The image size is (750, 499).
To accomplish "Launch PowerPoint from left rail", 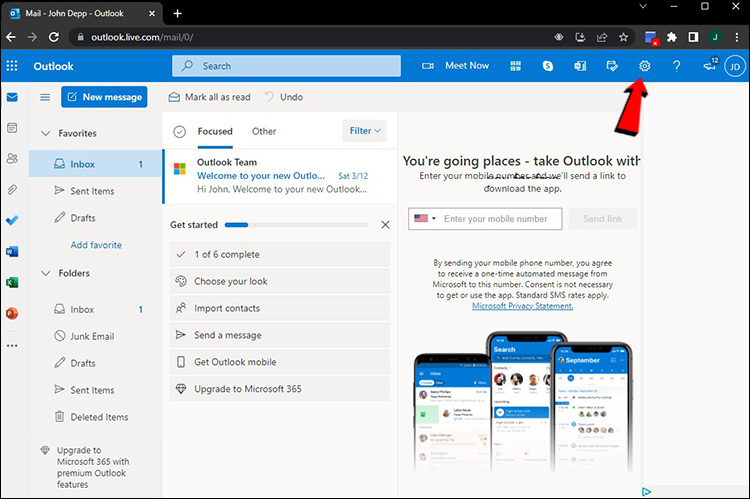I will click(12, 313).
